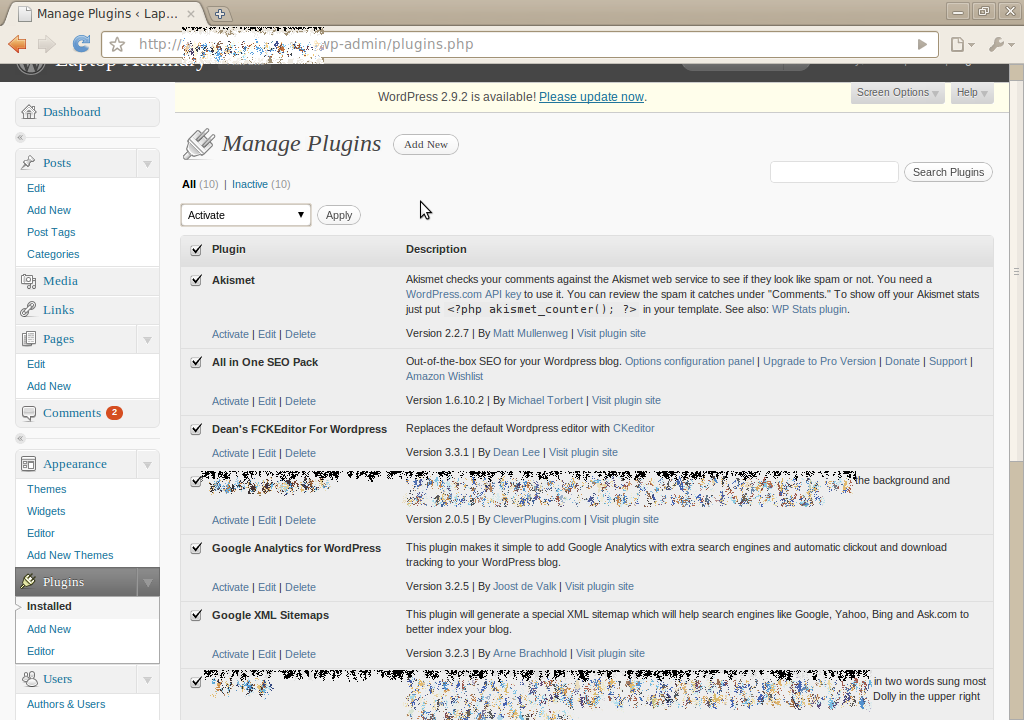Activate the Akismet plugin
Screen dimensions: 1024x720
pos(230,334)
